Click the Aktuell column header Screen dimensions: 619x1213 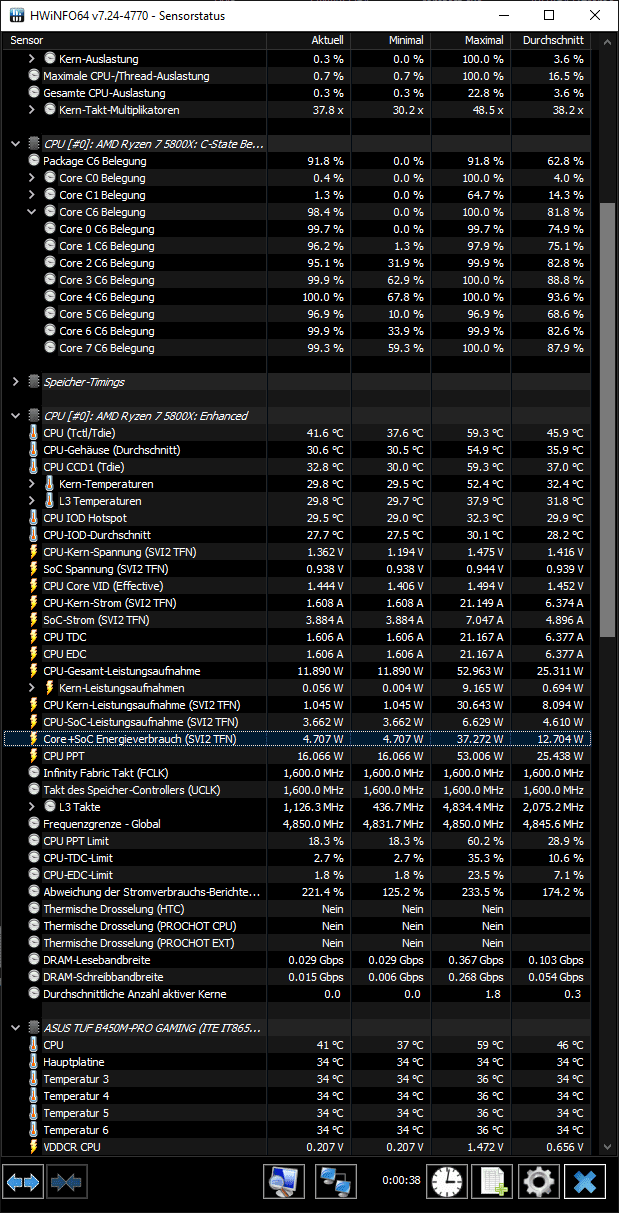(x=327, y=40)
